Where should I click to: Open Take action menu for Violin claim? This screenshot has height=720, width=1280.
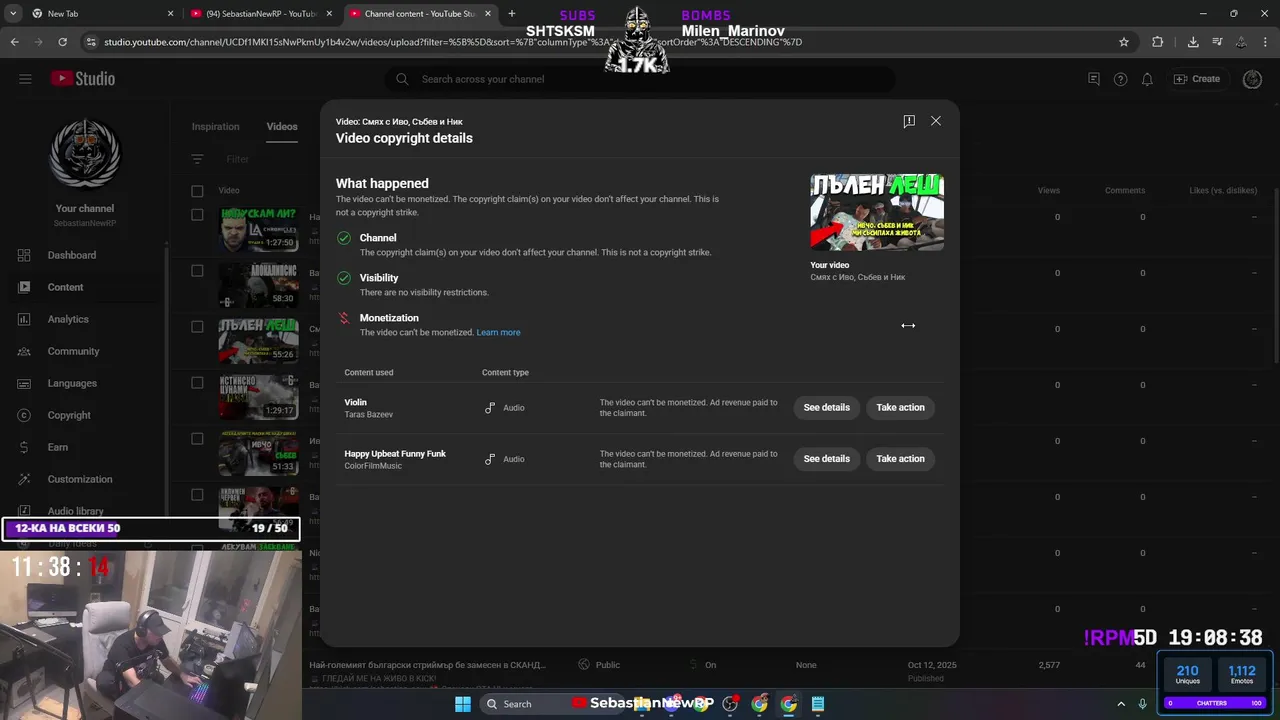[x=900, y=408]
